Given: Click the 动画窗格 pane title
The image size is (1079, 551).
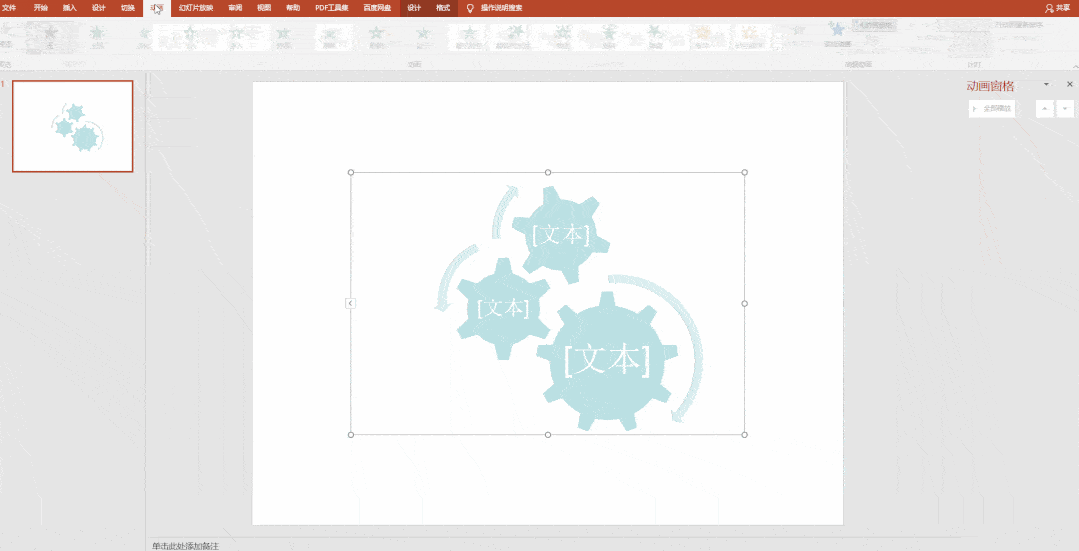Looking at the screenshot, I should tap(990, 86).
